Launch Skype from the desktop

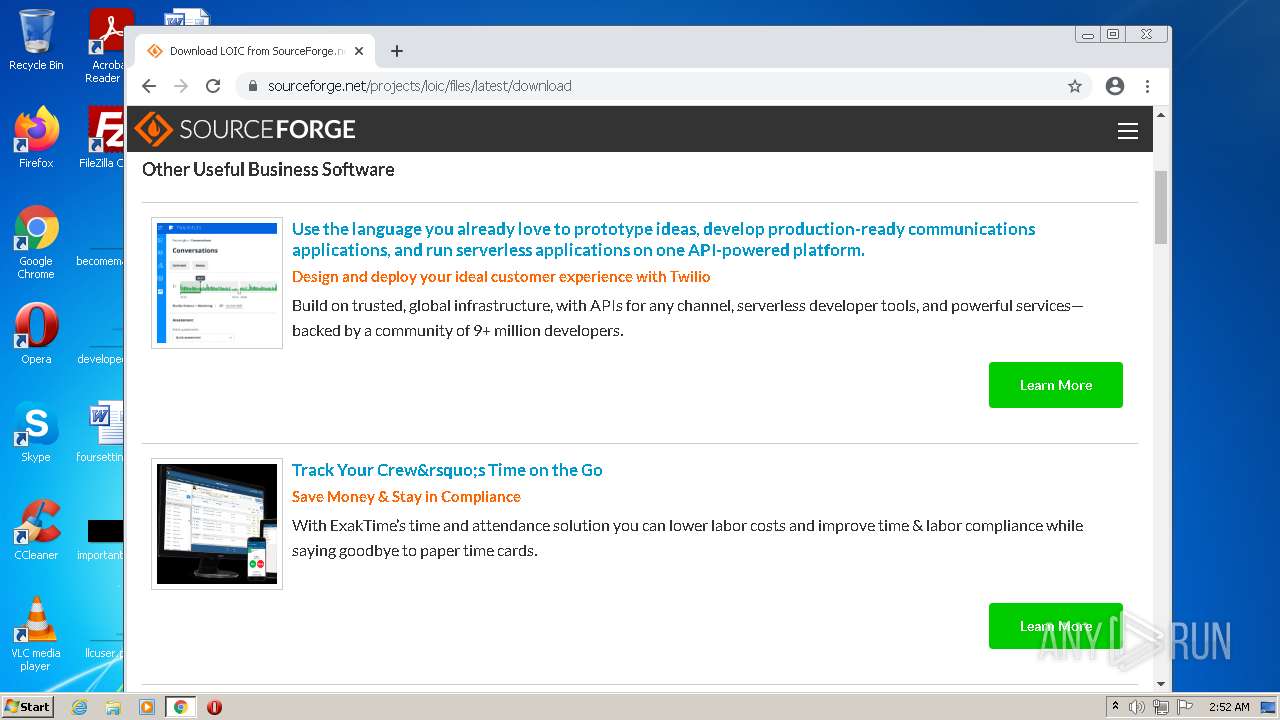point(36,432)
